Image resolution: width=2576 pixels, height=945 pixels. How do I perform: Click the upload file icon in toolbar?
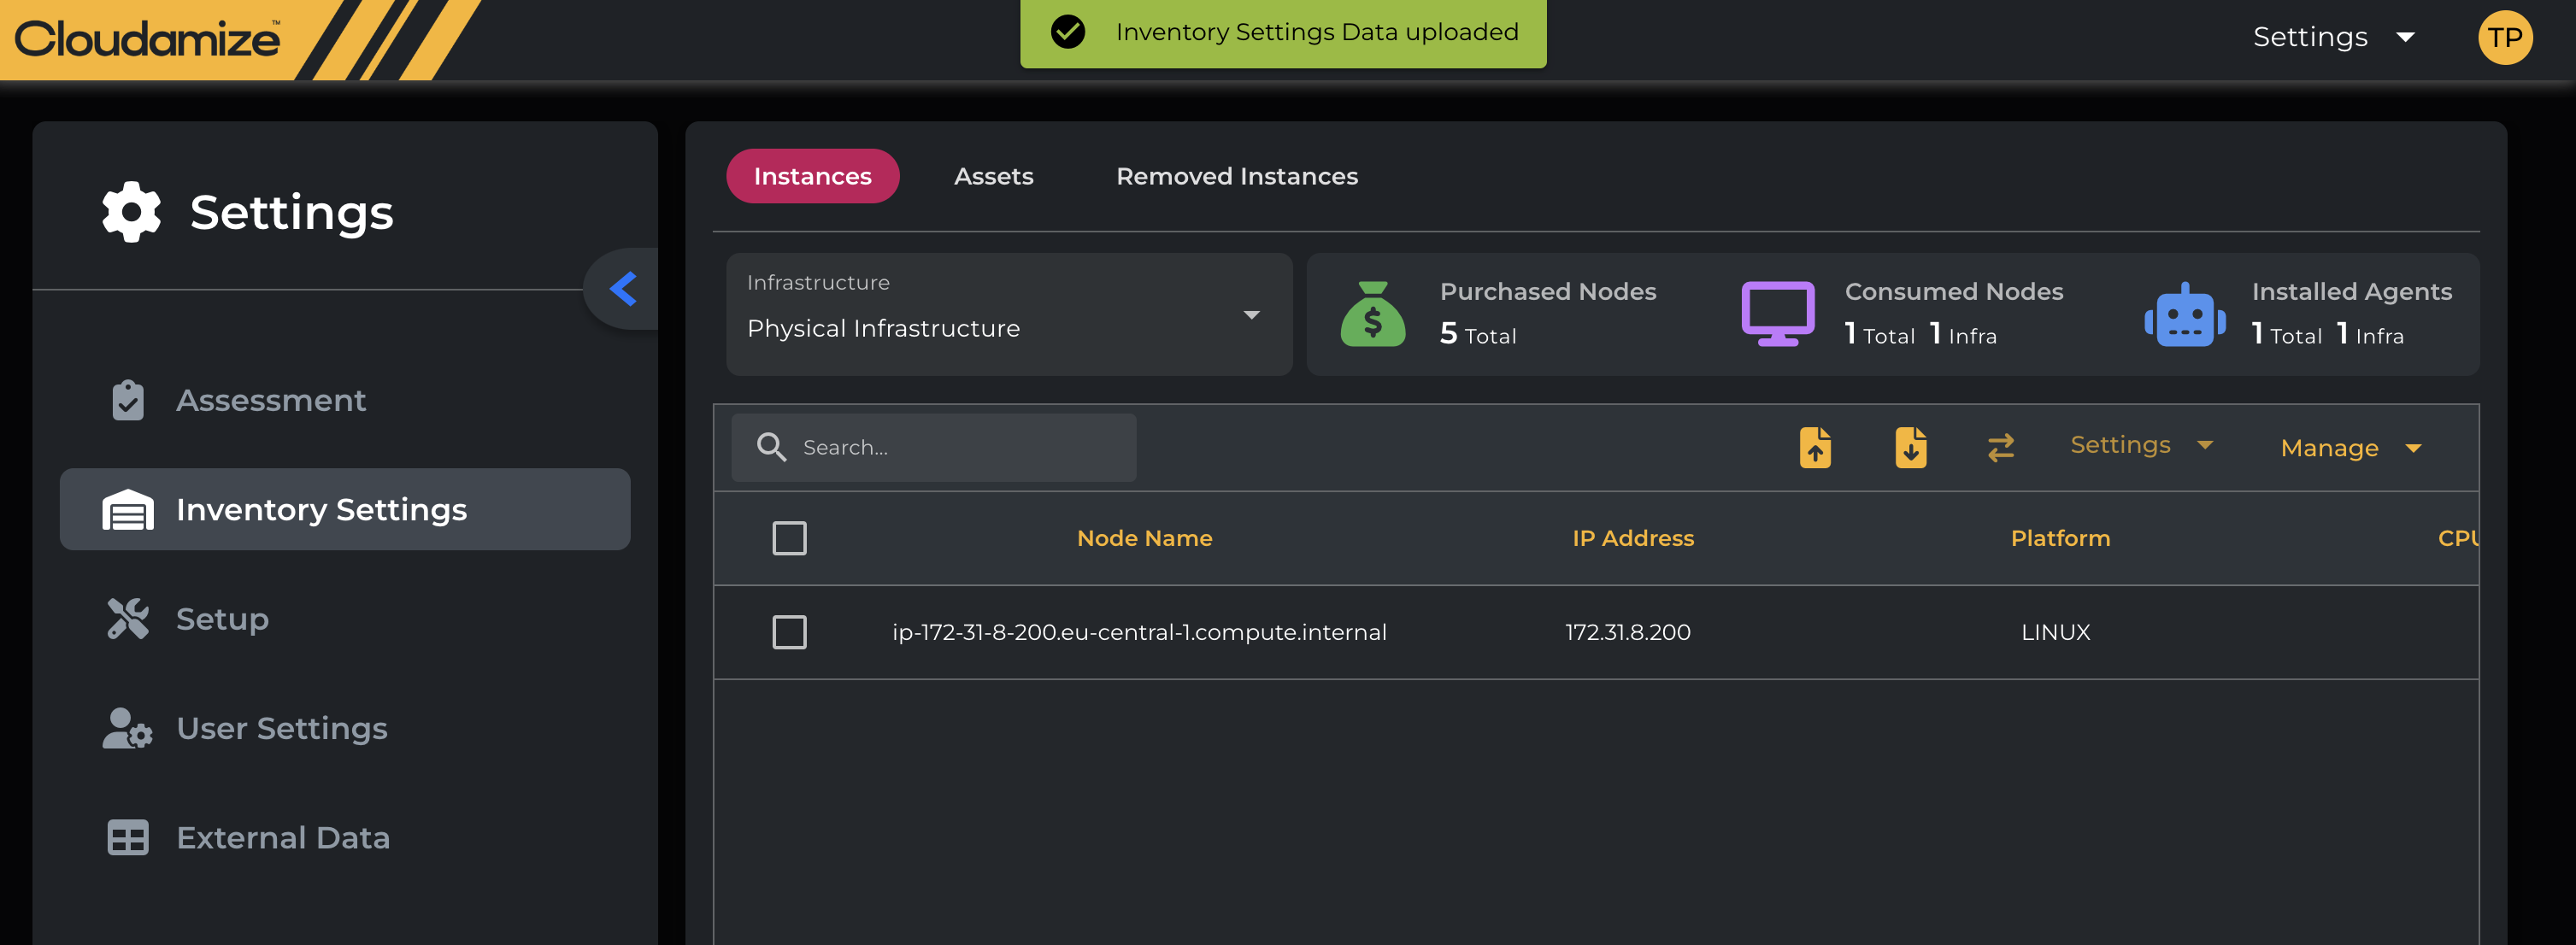[x=1815, y=447]
